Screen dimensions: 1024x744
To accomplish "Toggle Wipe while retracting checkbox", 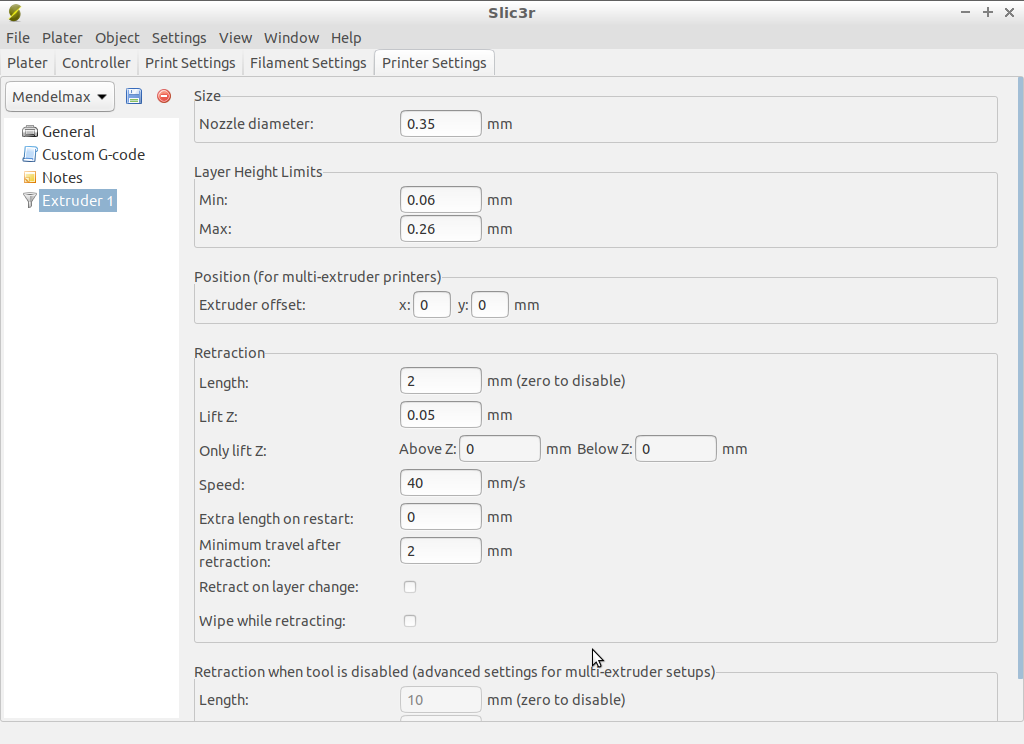I will (409, 621).
